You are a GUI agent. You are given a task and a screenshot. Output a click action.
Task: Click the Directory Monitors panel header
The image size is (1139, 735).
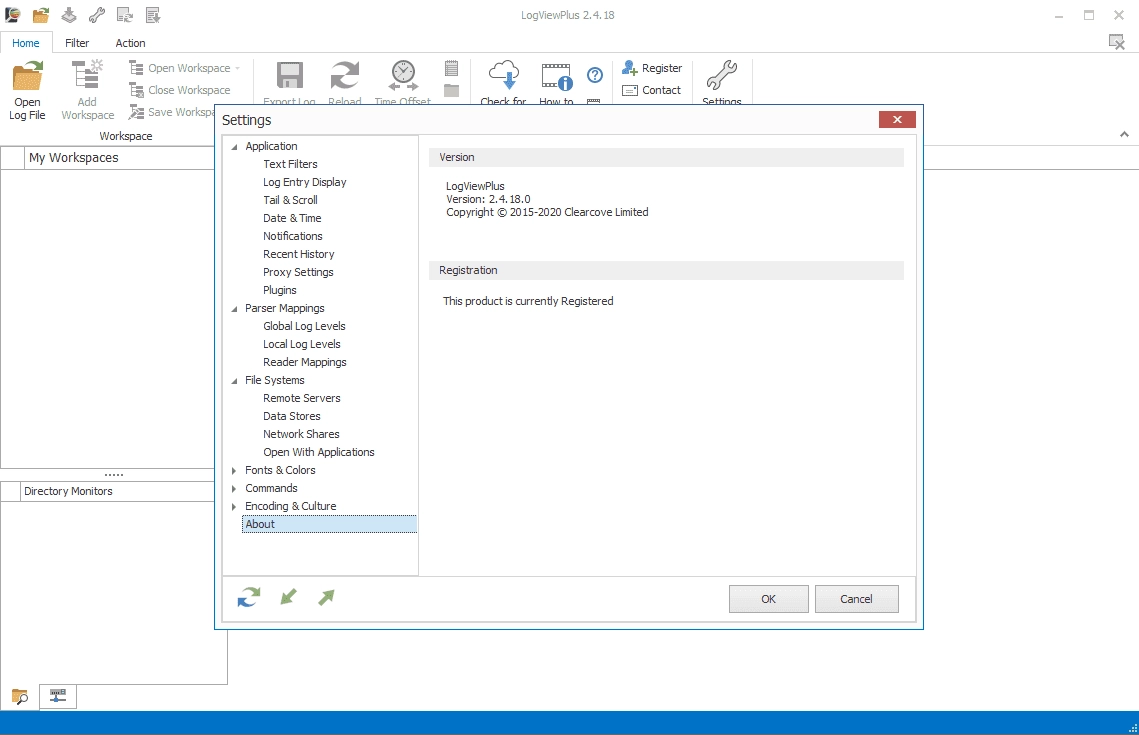coord(118,492)
